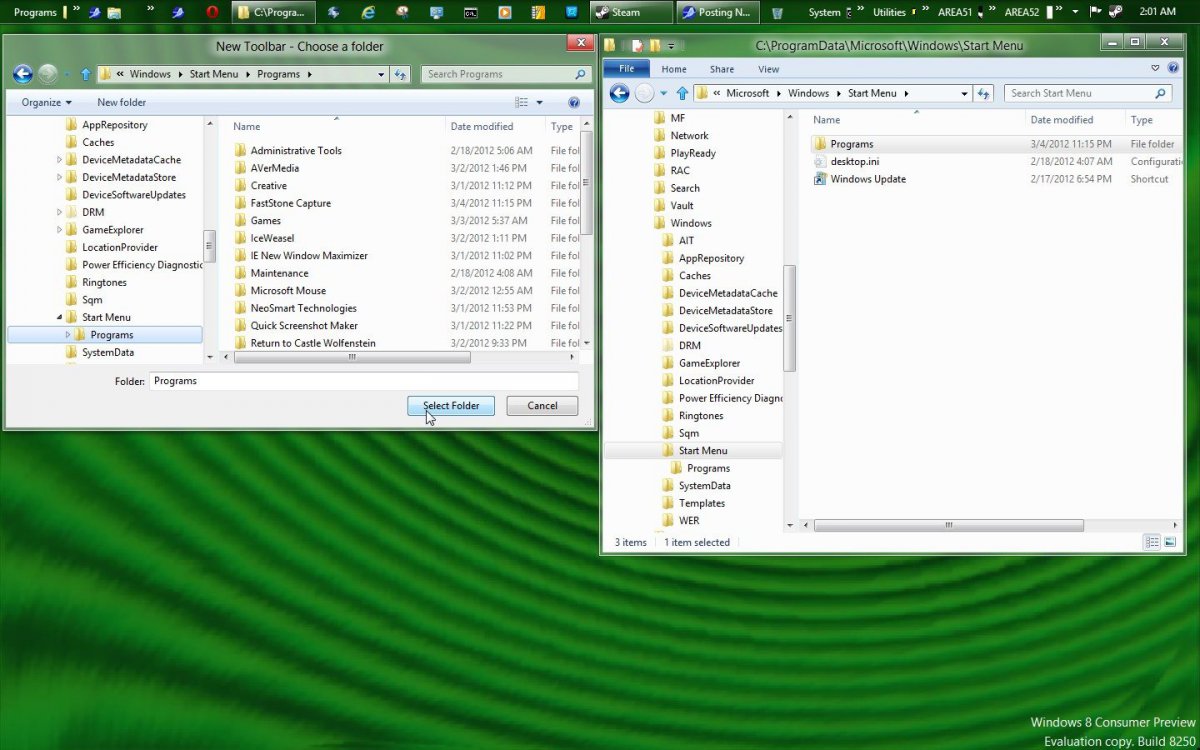This screenshot has height=750, width=1200.
Task: Click the Folder name input field
Action: 364,381
